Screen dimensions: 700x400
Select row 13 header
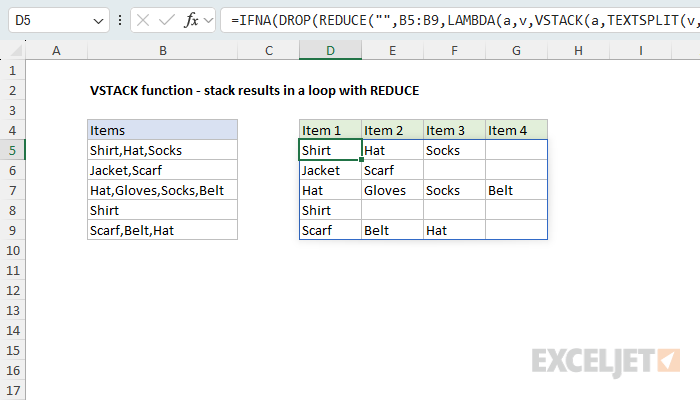point(12,310)
